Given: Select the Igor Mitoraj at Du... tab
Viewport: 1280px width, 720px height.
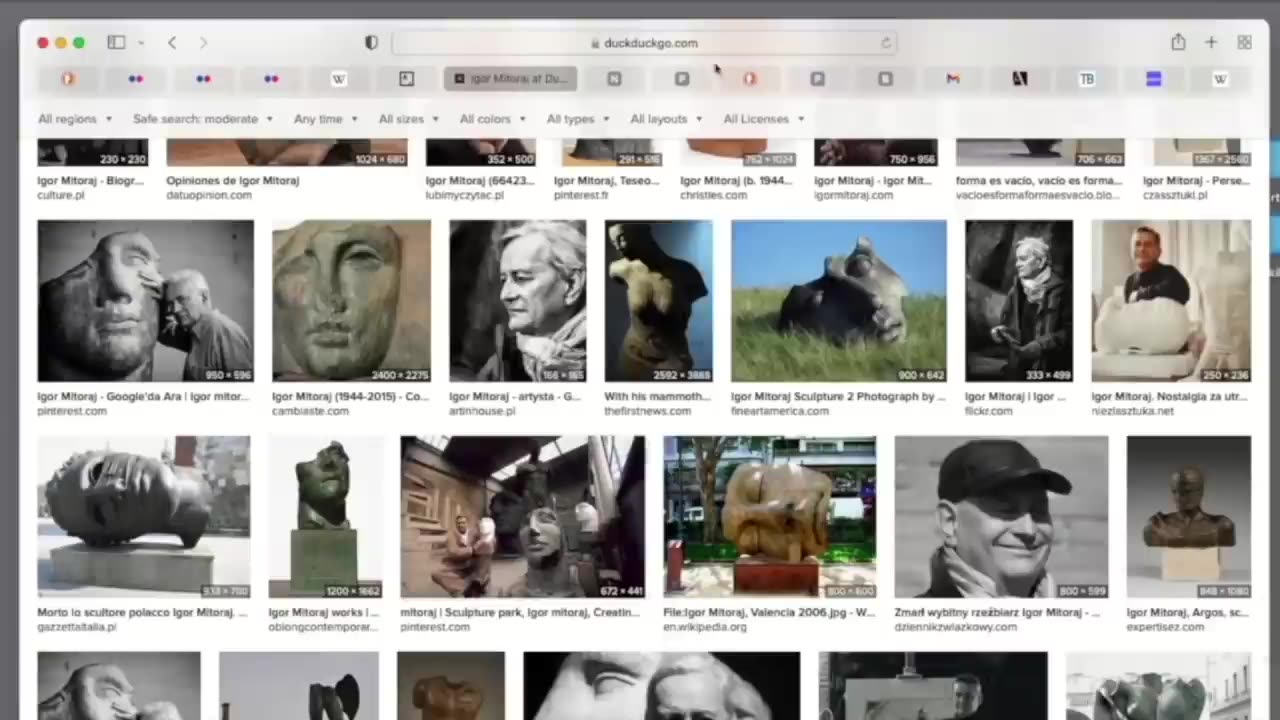Looking at the screenshot, I should (510, 78).
